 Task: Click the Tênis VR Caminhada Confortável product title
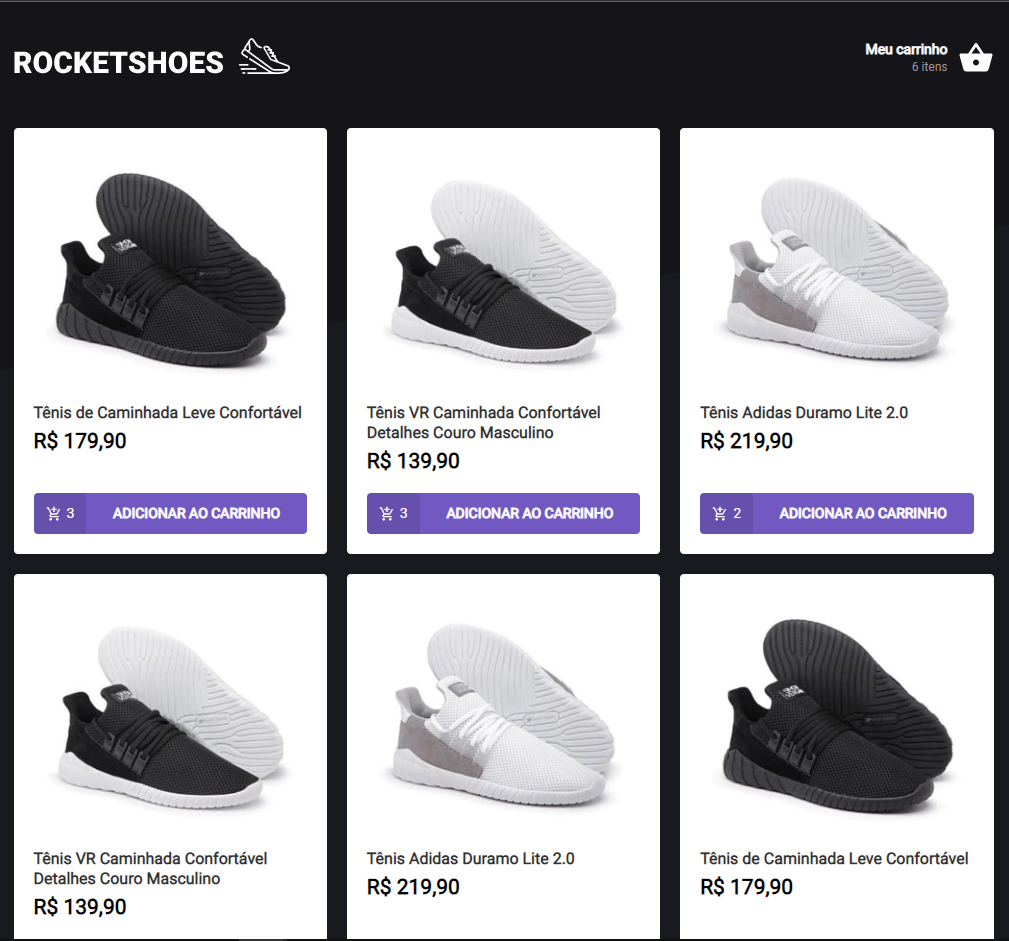483,422
